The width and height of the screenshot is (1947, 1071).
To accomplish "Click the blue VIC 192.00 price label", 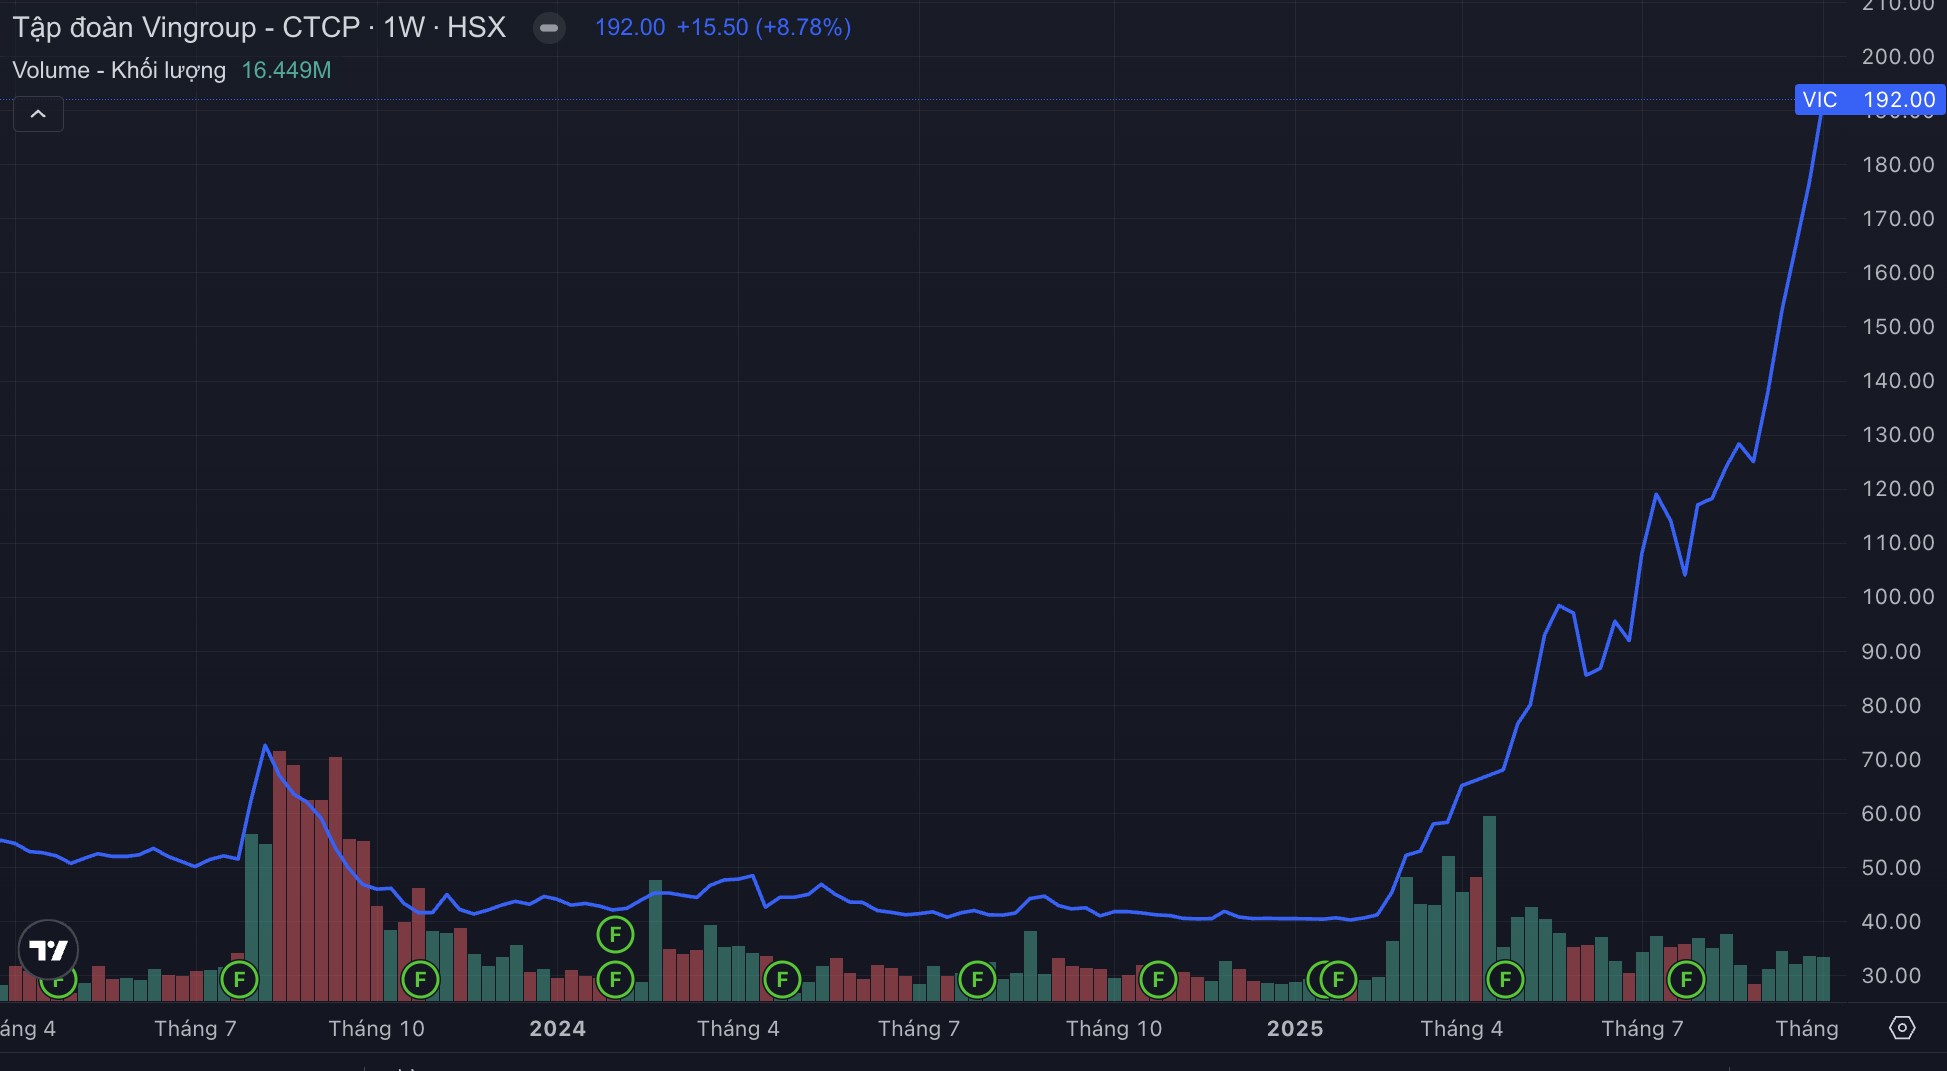I will click(1868, 99).
